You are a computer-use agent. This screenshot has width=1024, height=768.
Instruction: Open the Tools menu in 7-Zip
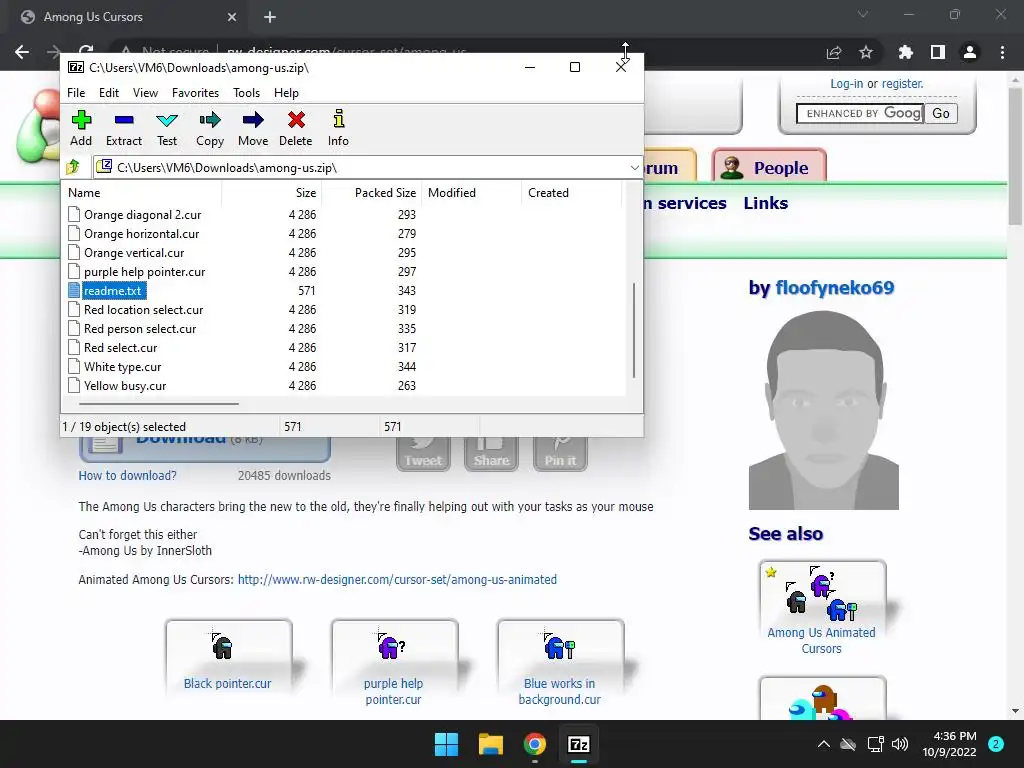246,93
